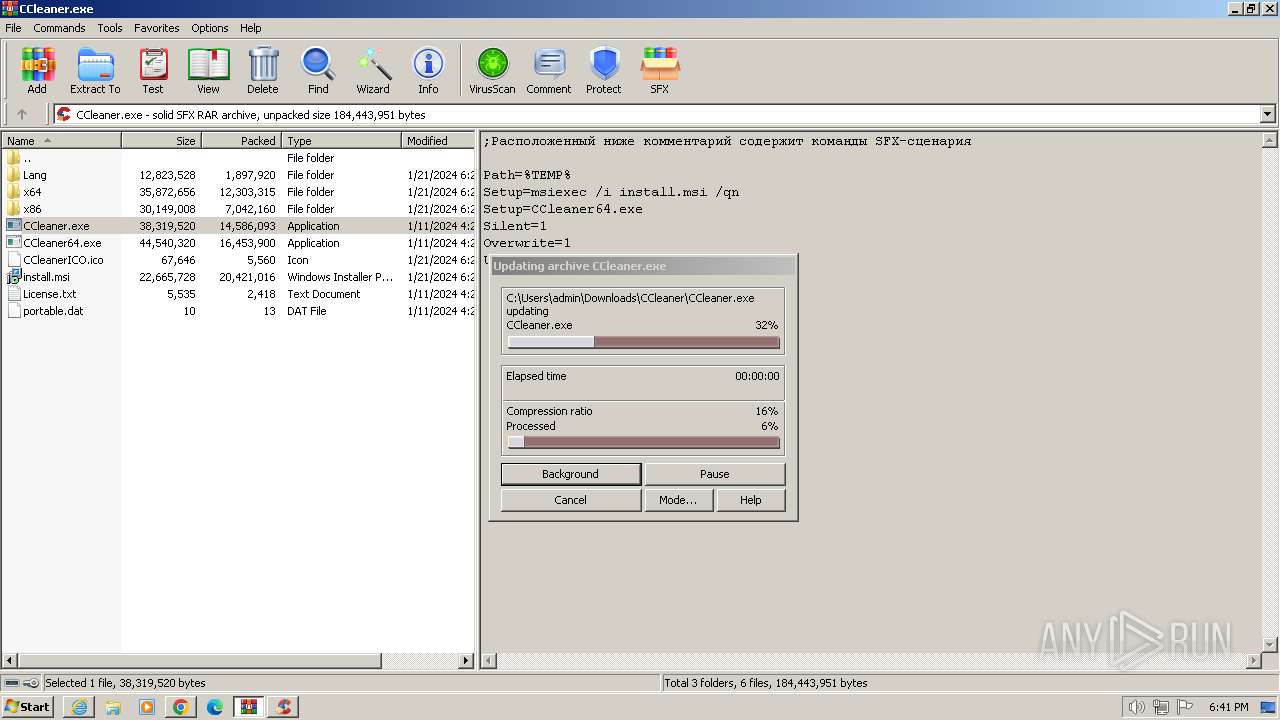Click the Action Center flag icon
Image resolution: width=1280 pixels, height=720 pixels.
[x=1183, y=707]
